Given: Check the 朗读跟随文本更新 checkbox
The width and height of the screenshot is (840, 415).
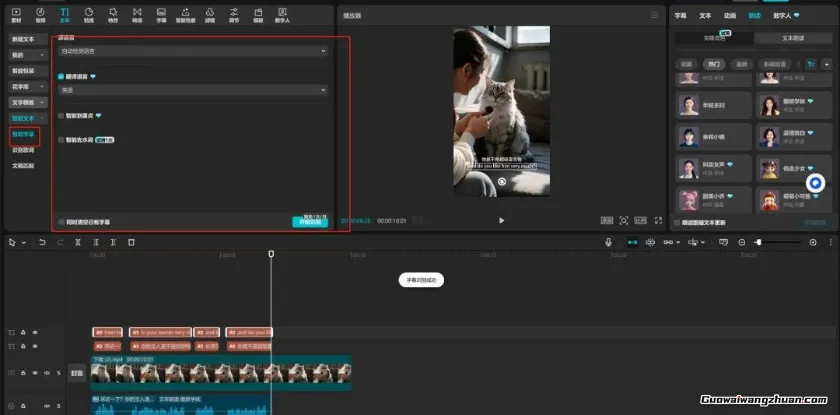Looking at the screenshot, I should click(677, 222).
